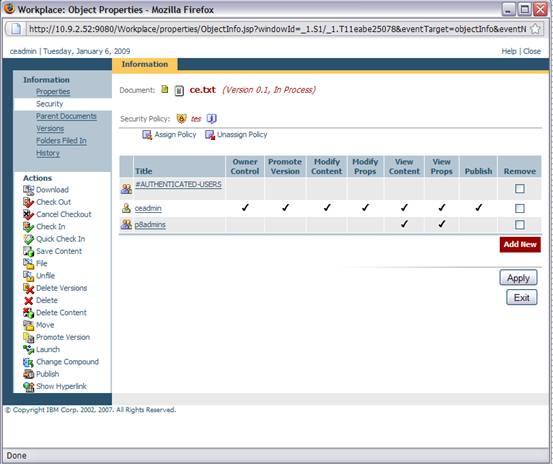This screenshot has width=553, height=464.
Task: Click the Apply button
Action: pos(518,278)
